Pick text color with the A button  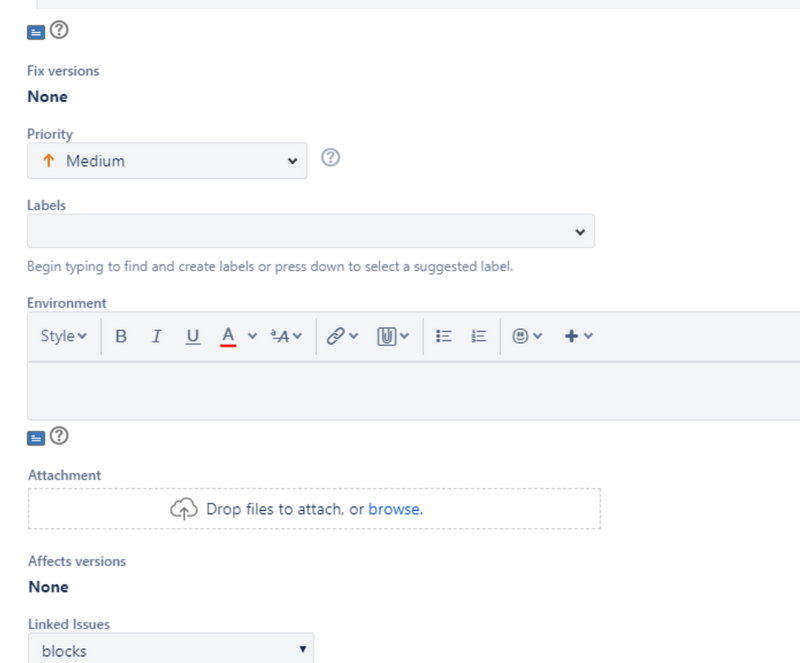tap(228, 337)
